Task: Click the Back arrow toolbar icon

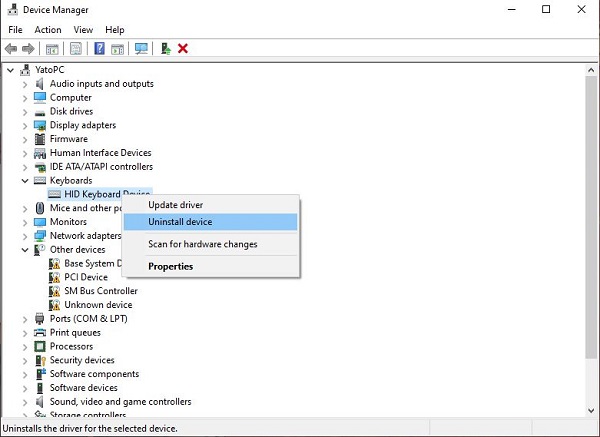Action: coord(12,48)
